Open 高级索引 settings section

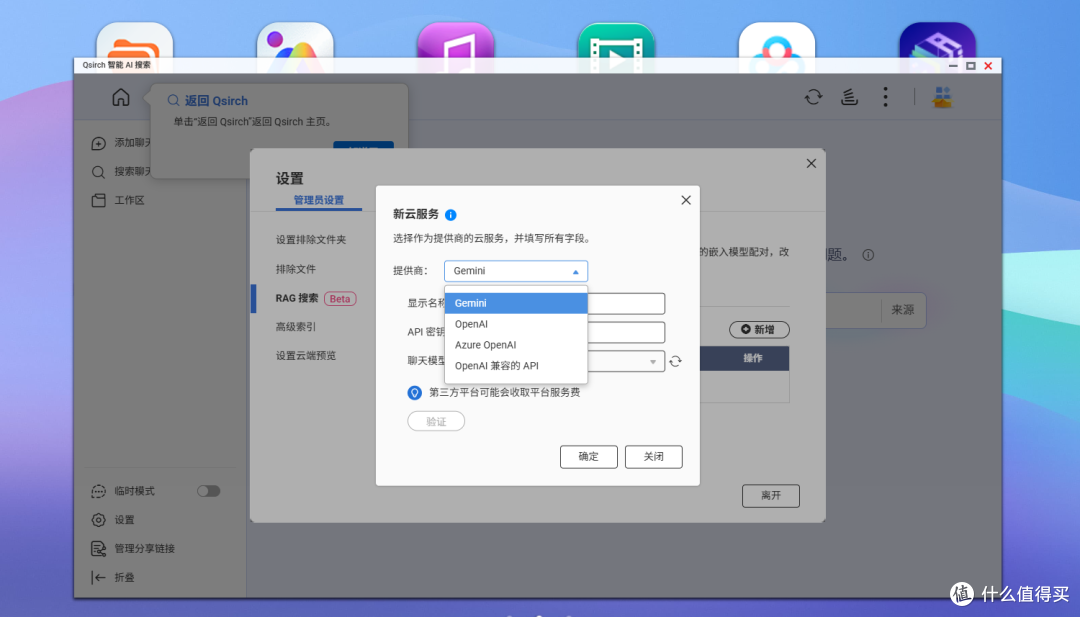coord(295,327)
